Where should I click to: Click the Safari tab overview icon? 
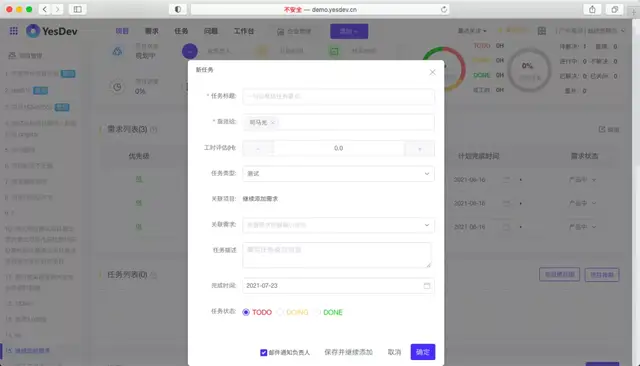coord(614,9)
